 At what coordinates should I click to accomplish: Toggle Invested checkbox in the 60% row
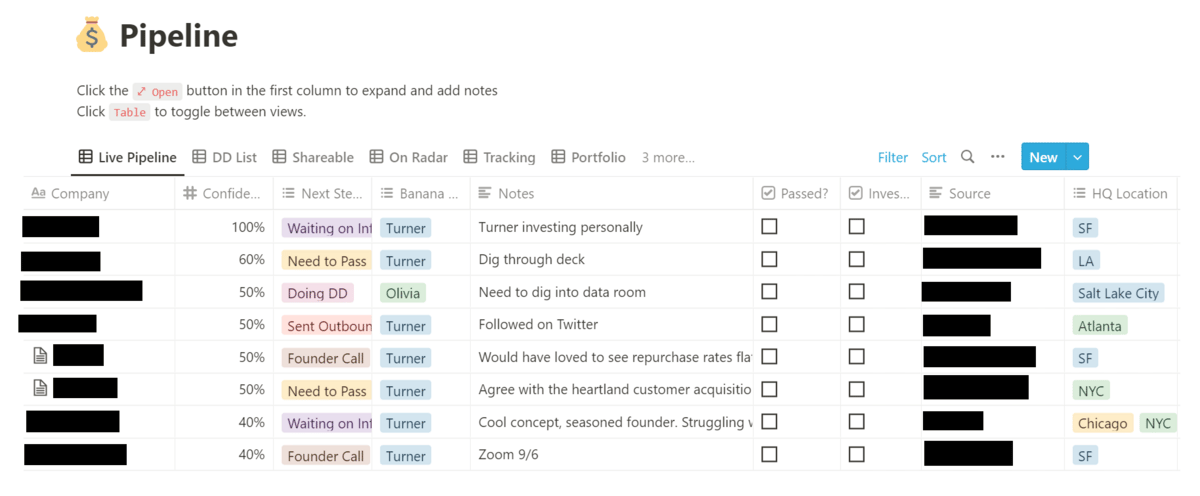coord(857,260)
